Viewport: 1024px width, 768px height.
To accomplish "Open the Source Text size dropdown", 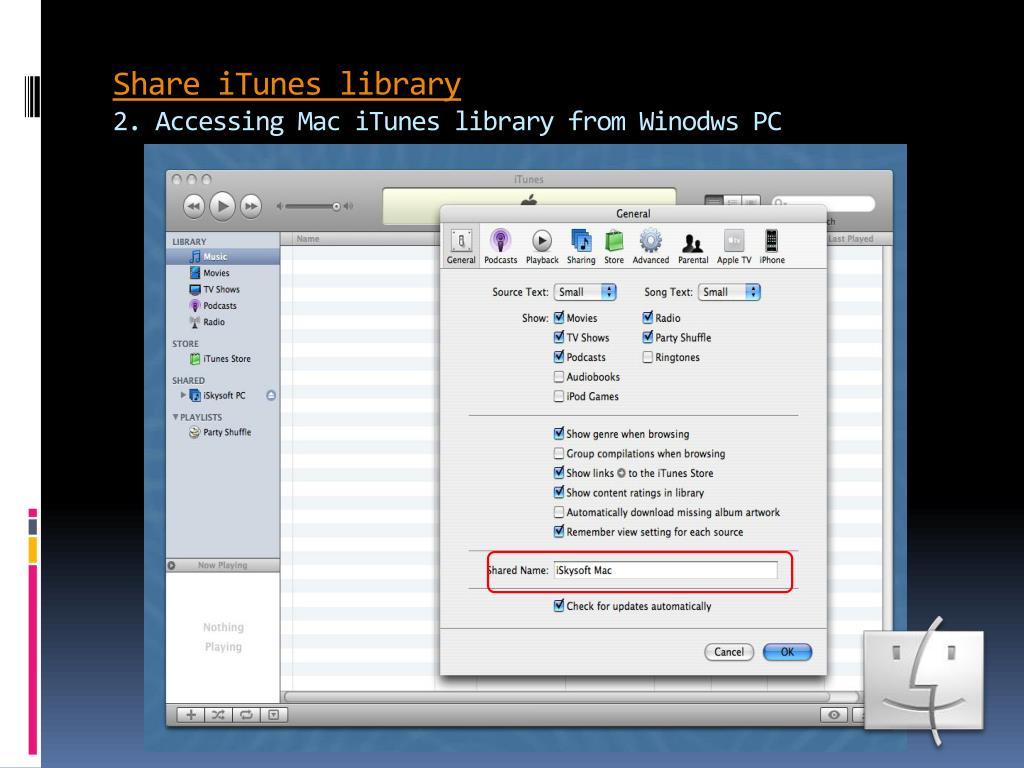I will (x=585, y=292).
